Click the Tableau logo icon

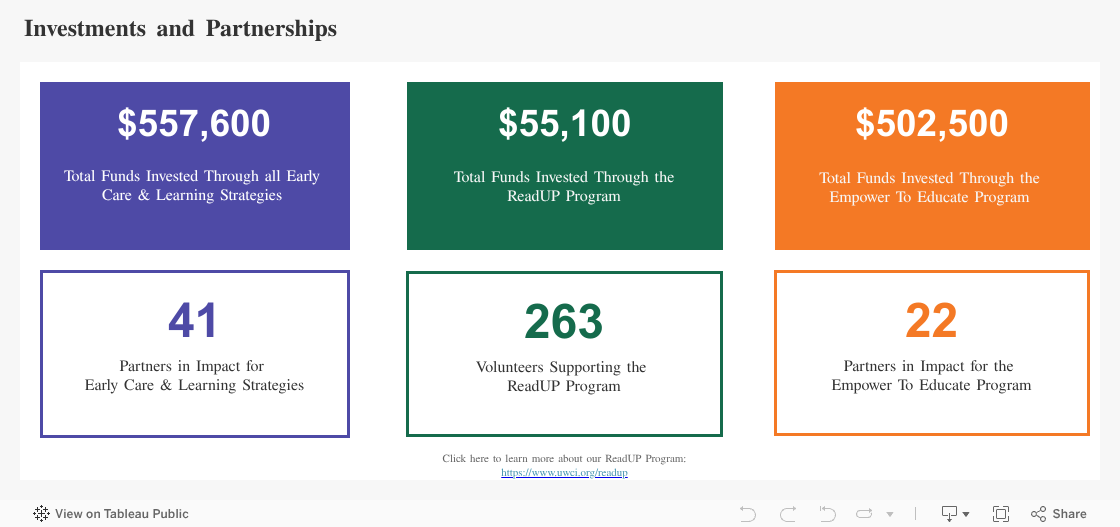point(41,514)
